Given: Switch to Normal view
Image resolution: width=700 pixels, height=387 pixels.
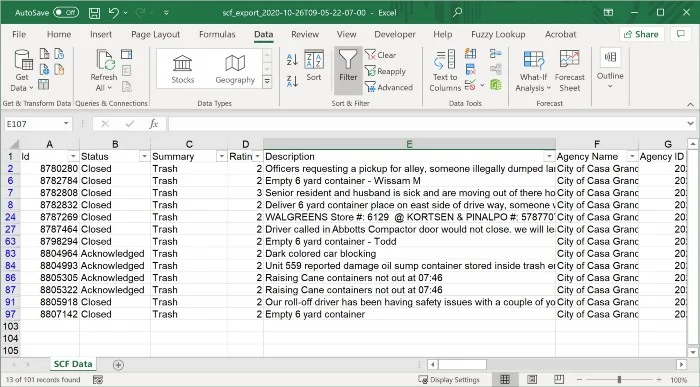Looking at the screenshot, I should pos(505,379).
